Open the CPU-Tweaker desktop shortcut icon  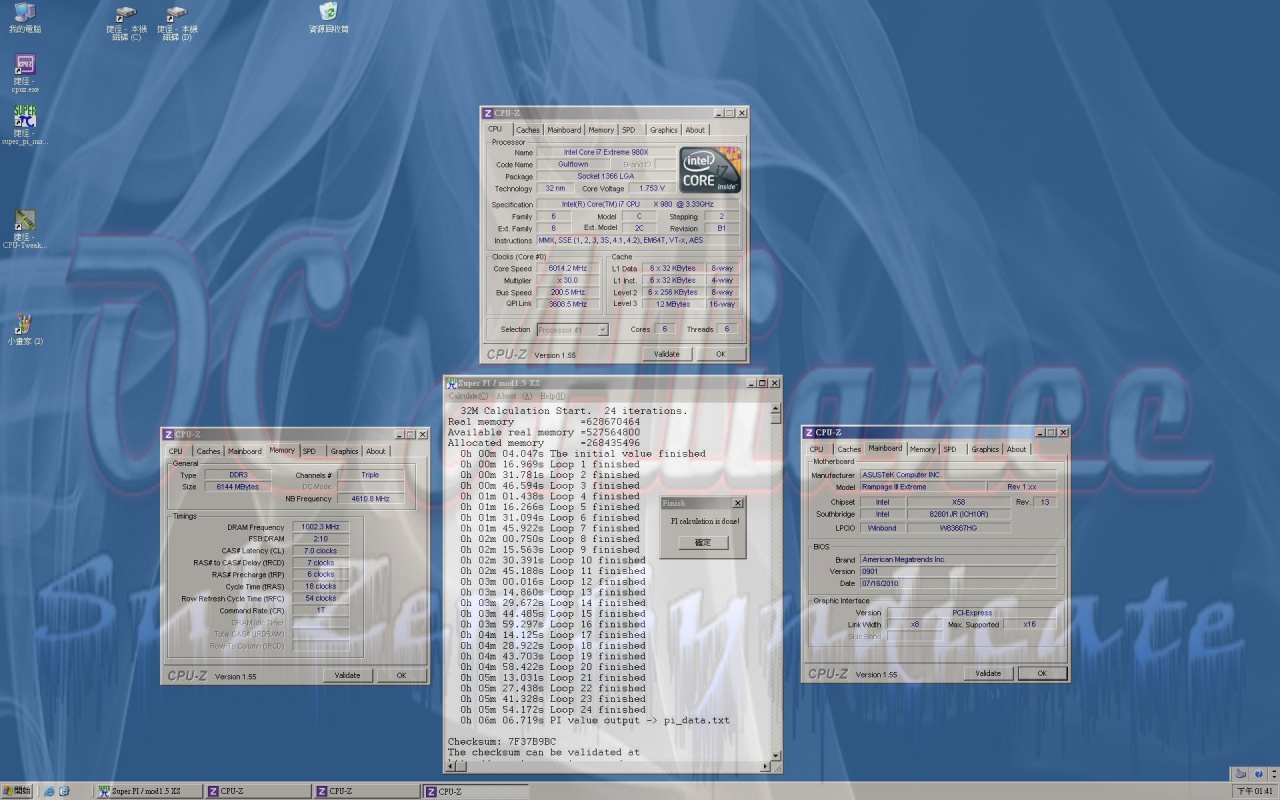[25, 222]
